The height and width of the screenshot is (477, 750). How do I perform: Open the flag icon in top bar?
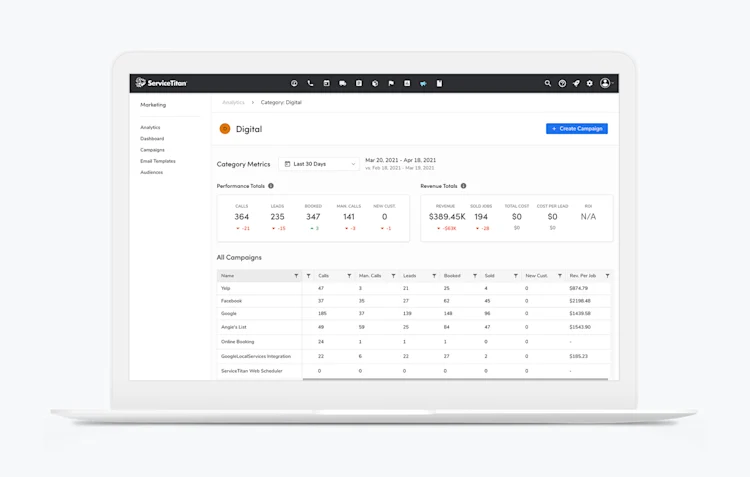tap(391, 83)
